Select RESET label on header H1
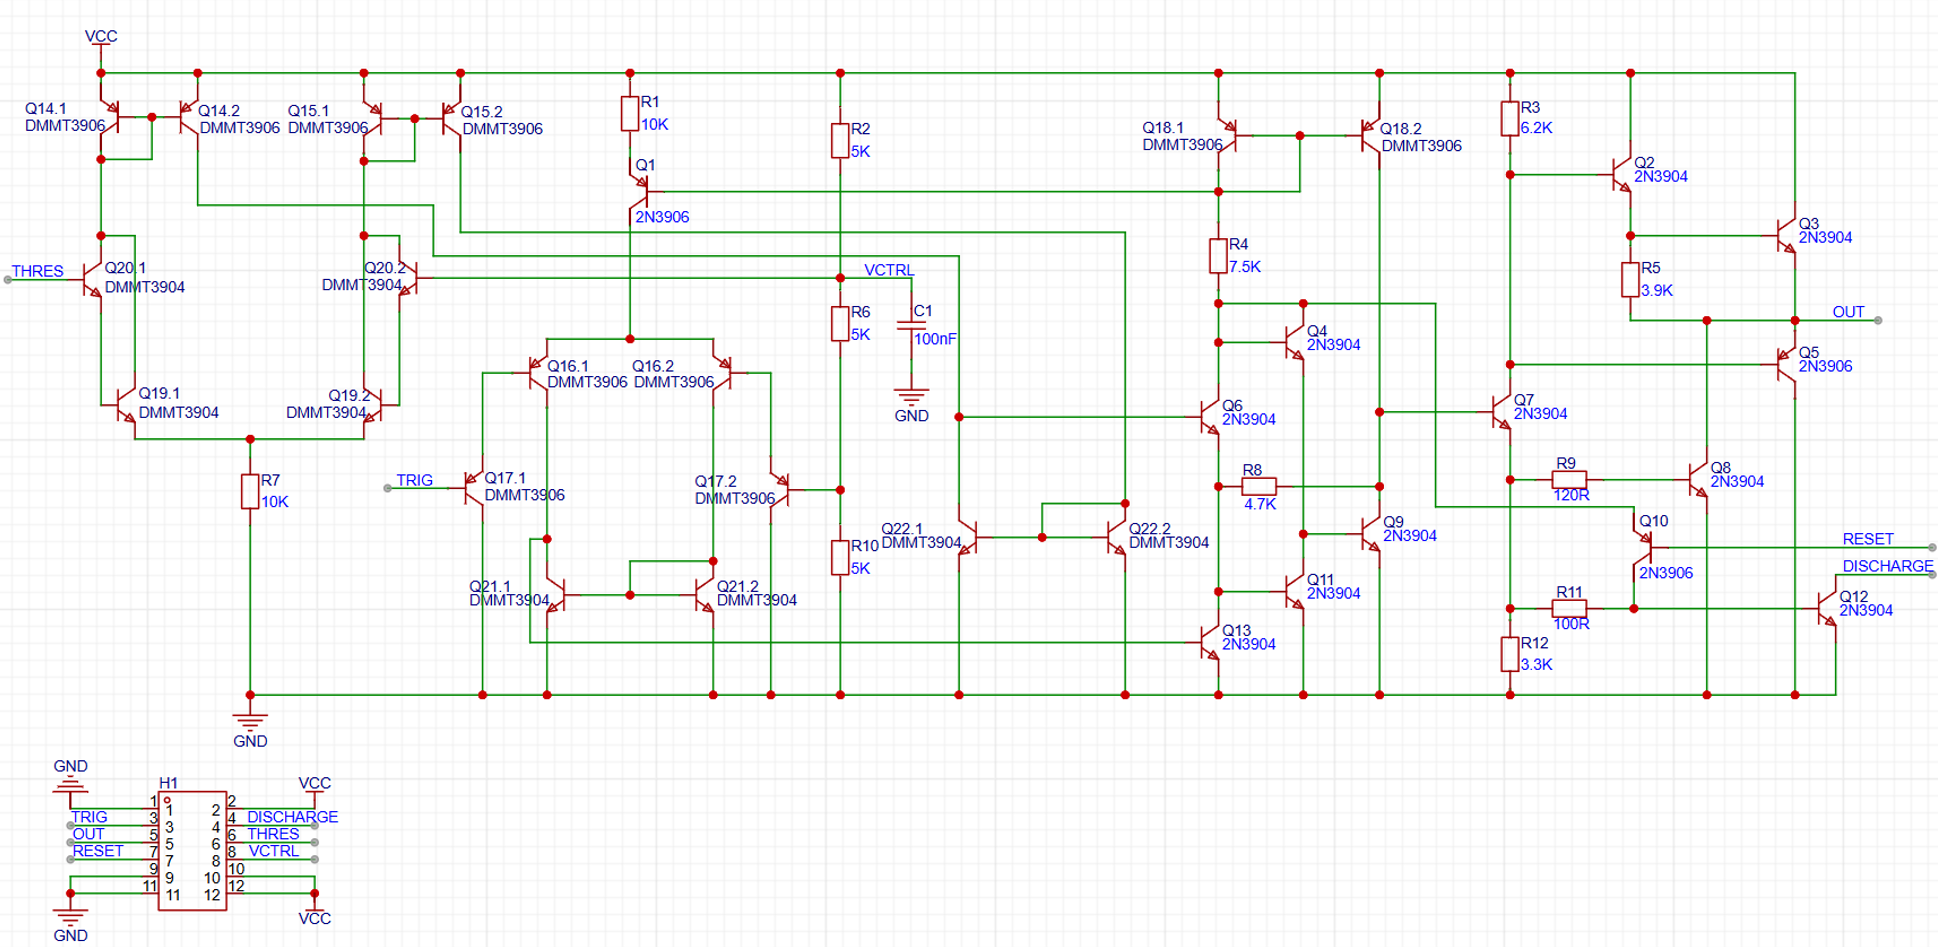1938x947 pixels. coord(98,851)
